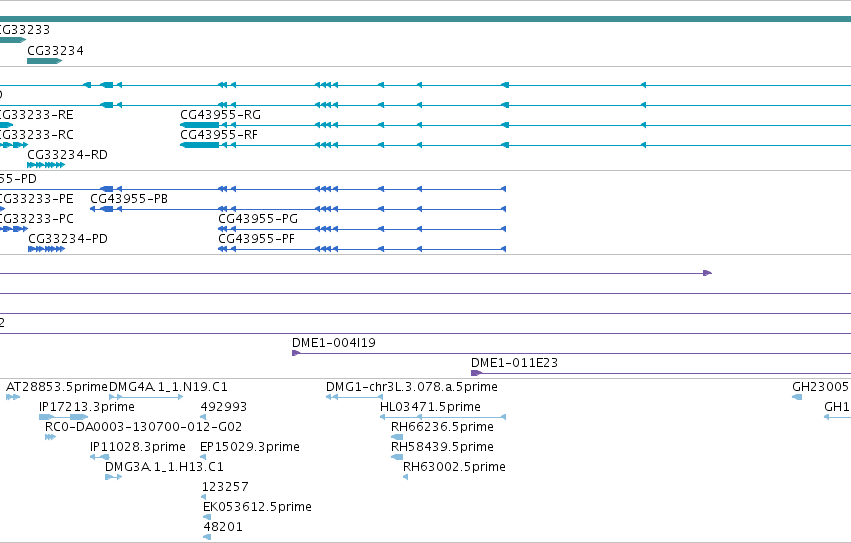Click the RH58439.5prime alignment glyph
The width and height of the screenshot is (851, 543).
tap(397, 457)
